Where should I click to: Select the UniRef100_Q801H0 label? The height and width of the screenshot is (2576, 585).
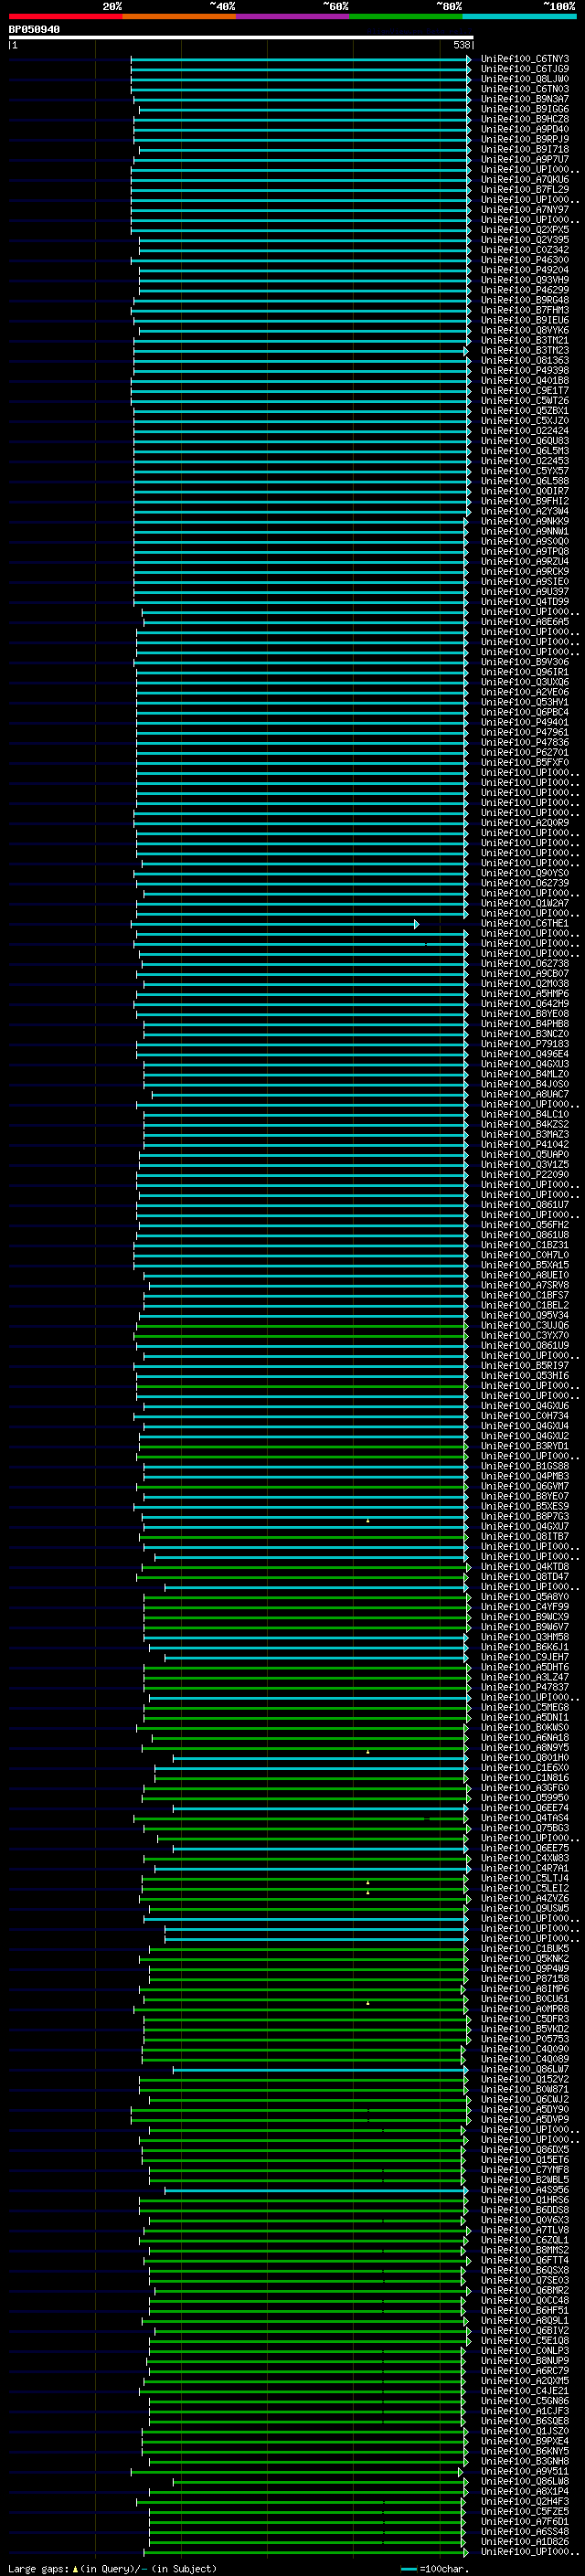(x=525, y=1758)
